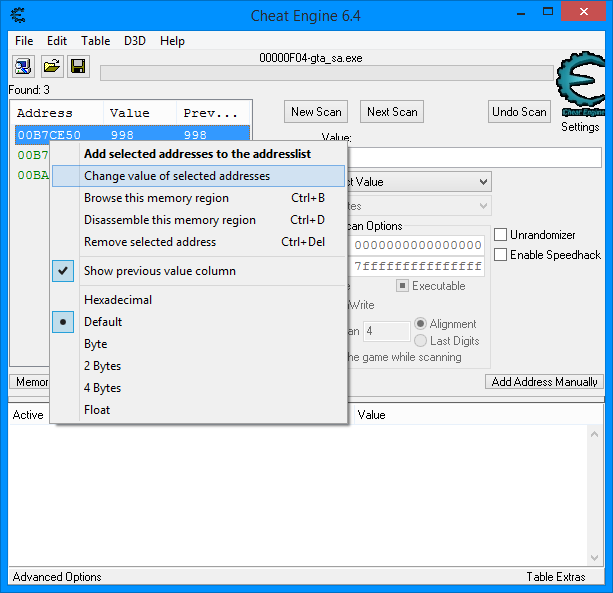Click Add Address Manually button
This screenshot has height=593, width=613.
point(544,382)
